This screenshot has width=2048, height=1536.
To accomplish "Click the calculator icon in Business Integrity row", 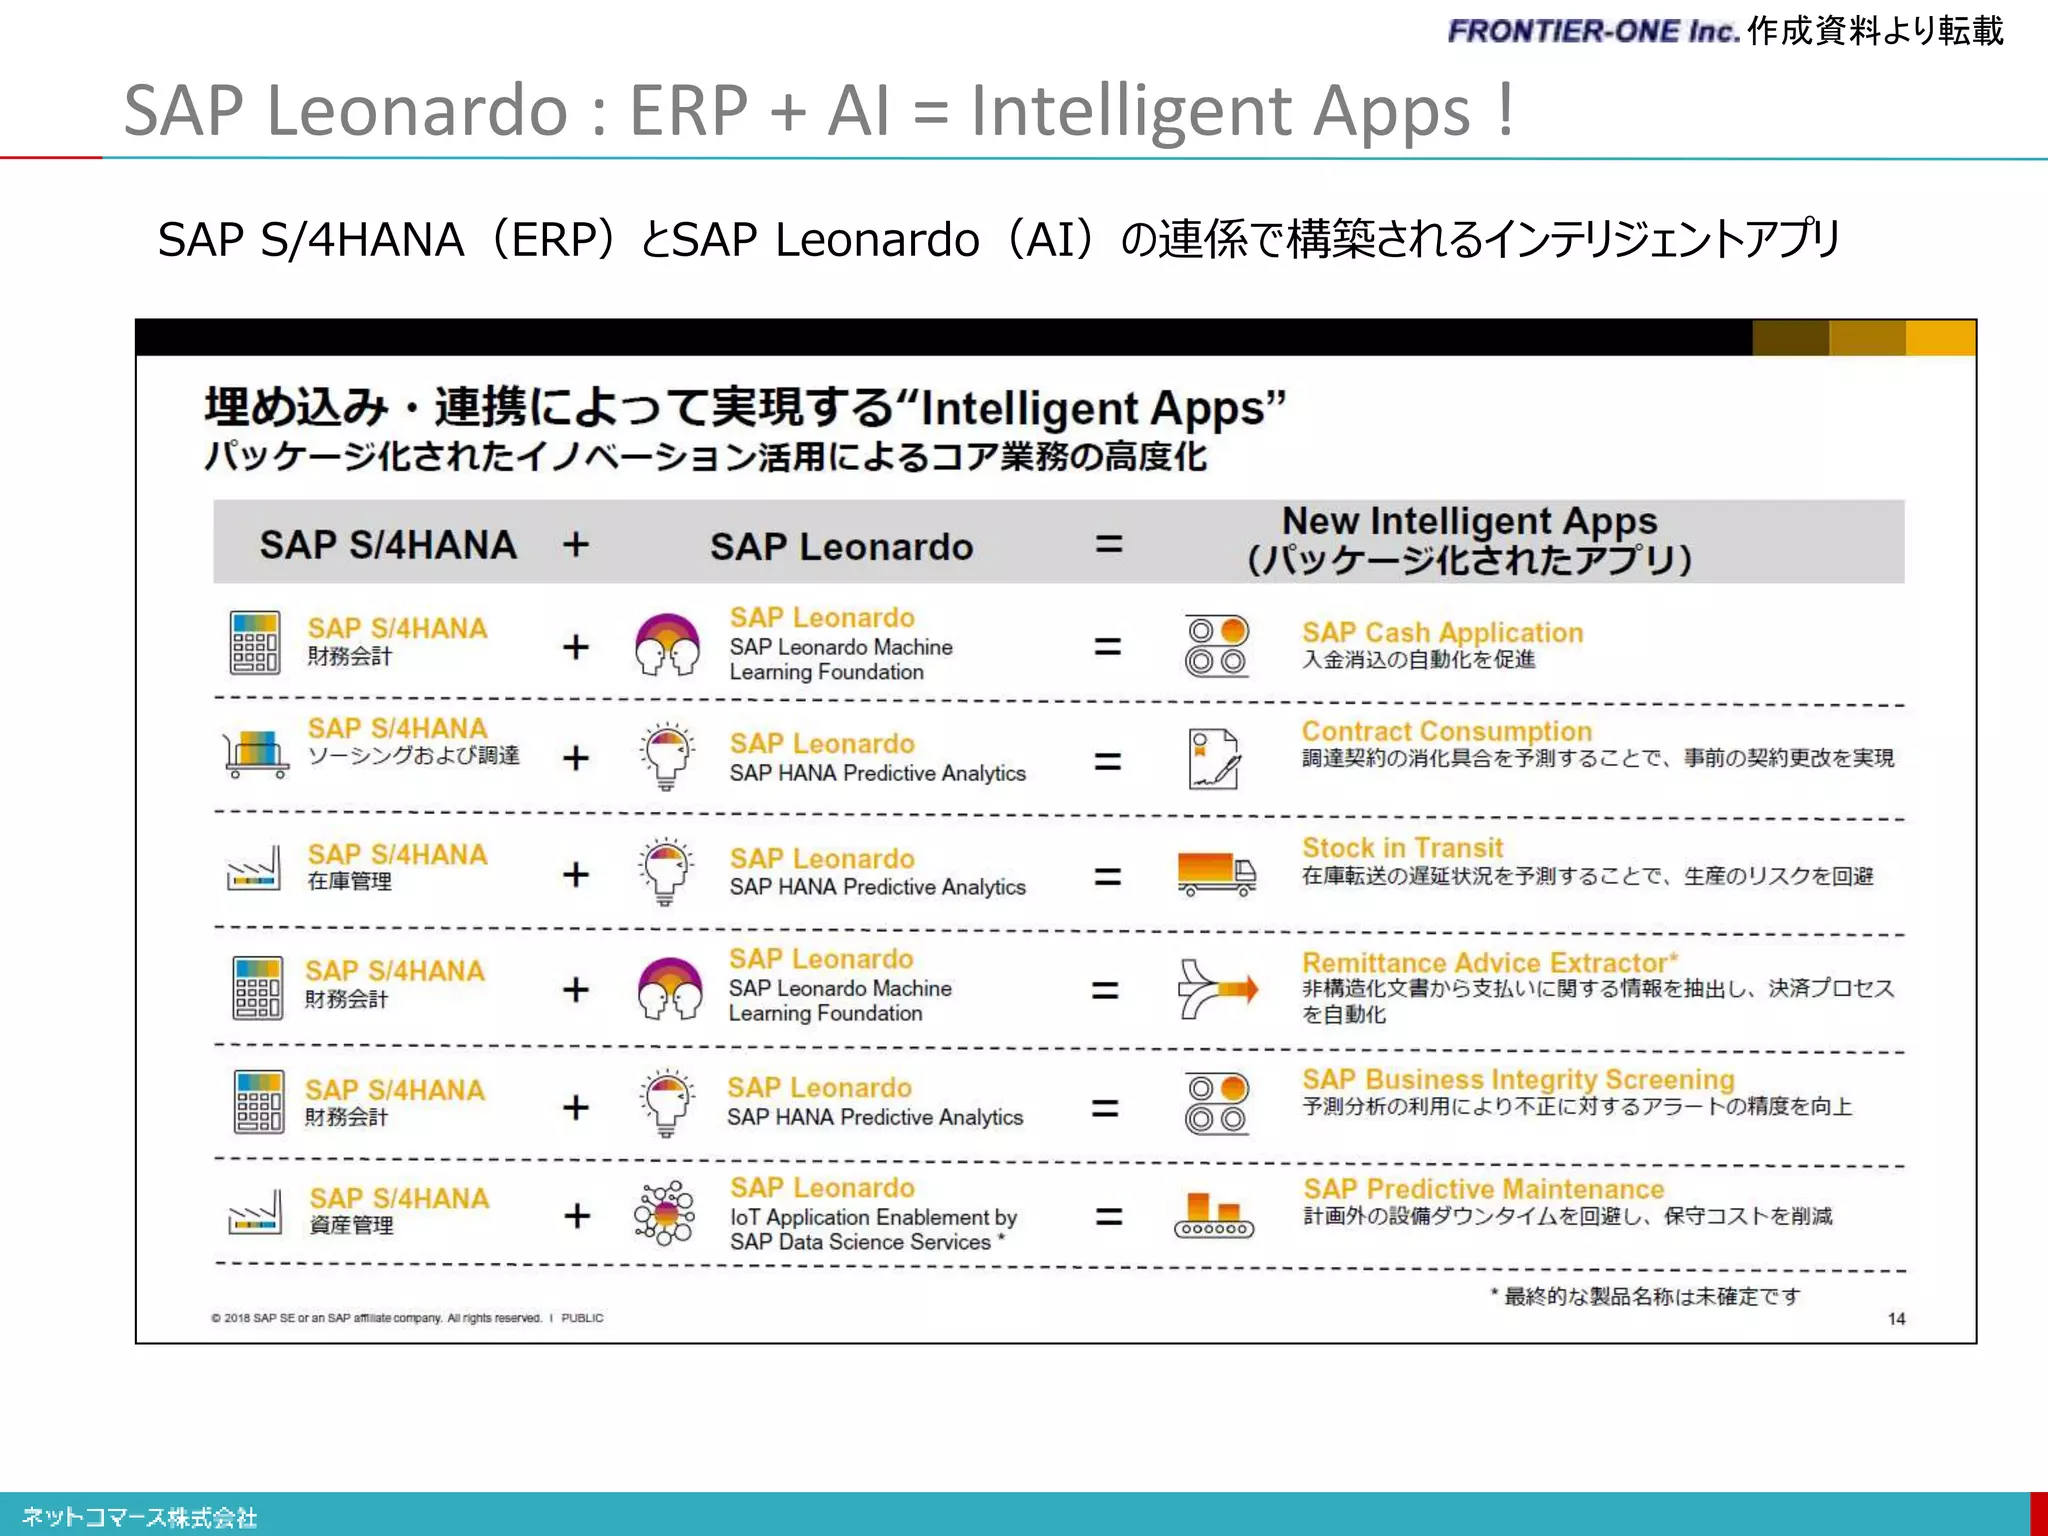I will click(x=258, y=1102).
